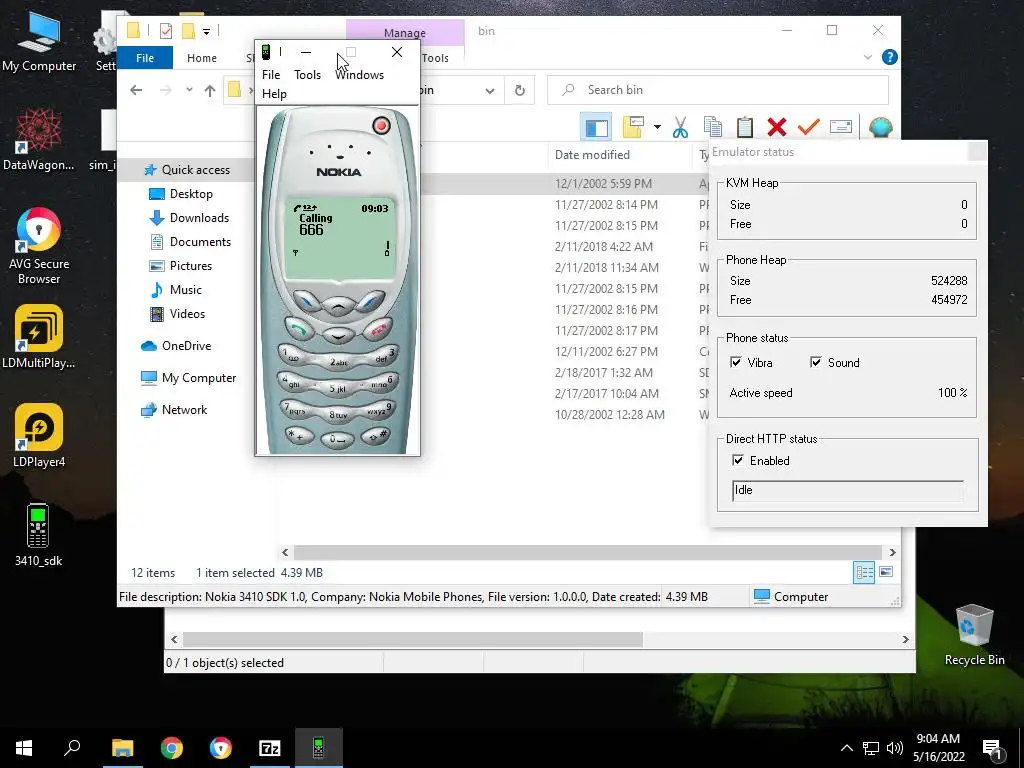The width and height of the screenshot is (1024, 768).
Task: Open the recent locations dropdown
Action: [x=189, y=90]
